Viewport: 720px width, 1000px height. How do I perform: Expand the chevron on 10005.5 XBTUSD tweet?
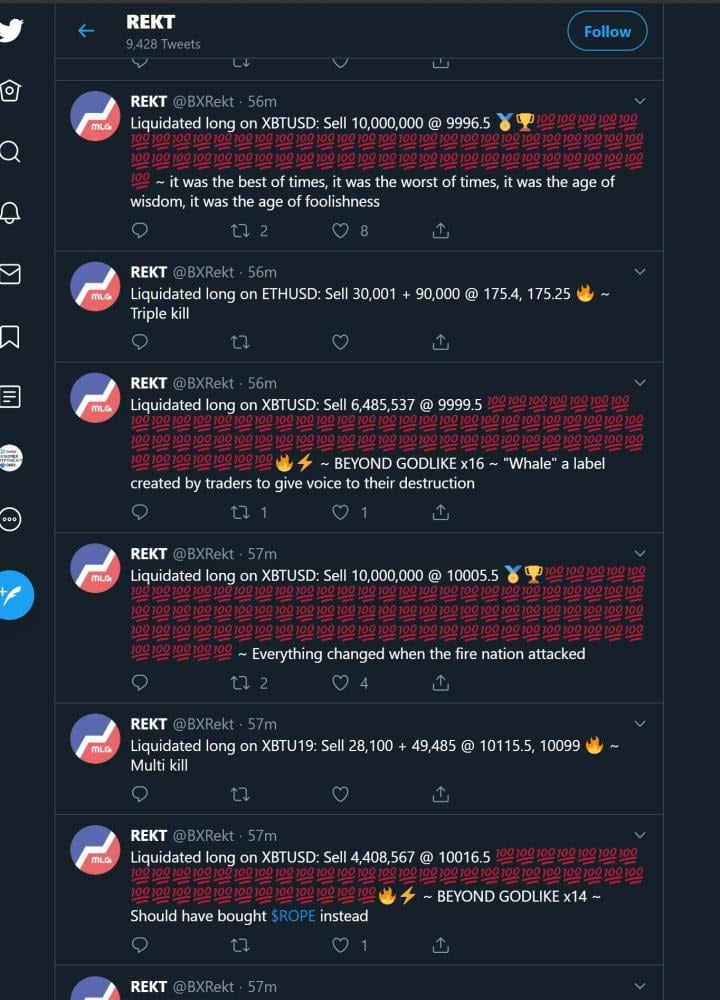point(640,554)
